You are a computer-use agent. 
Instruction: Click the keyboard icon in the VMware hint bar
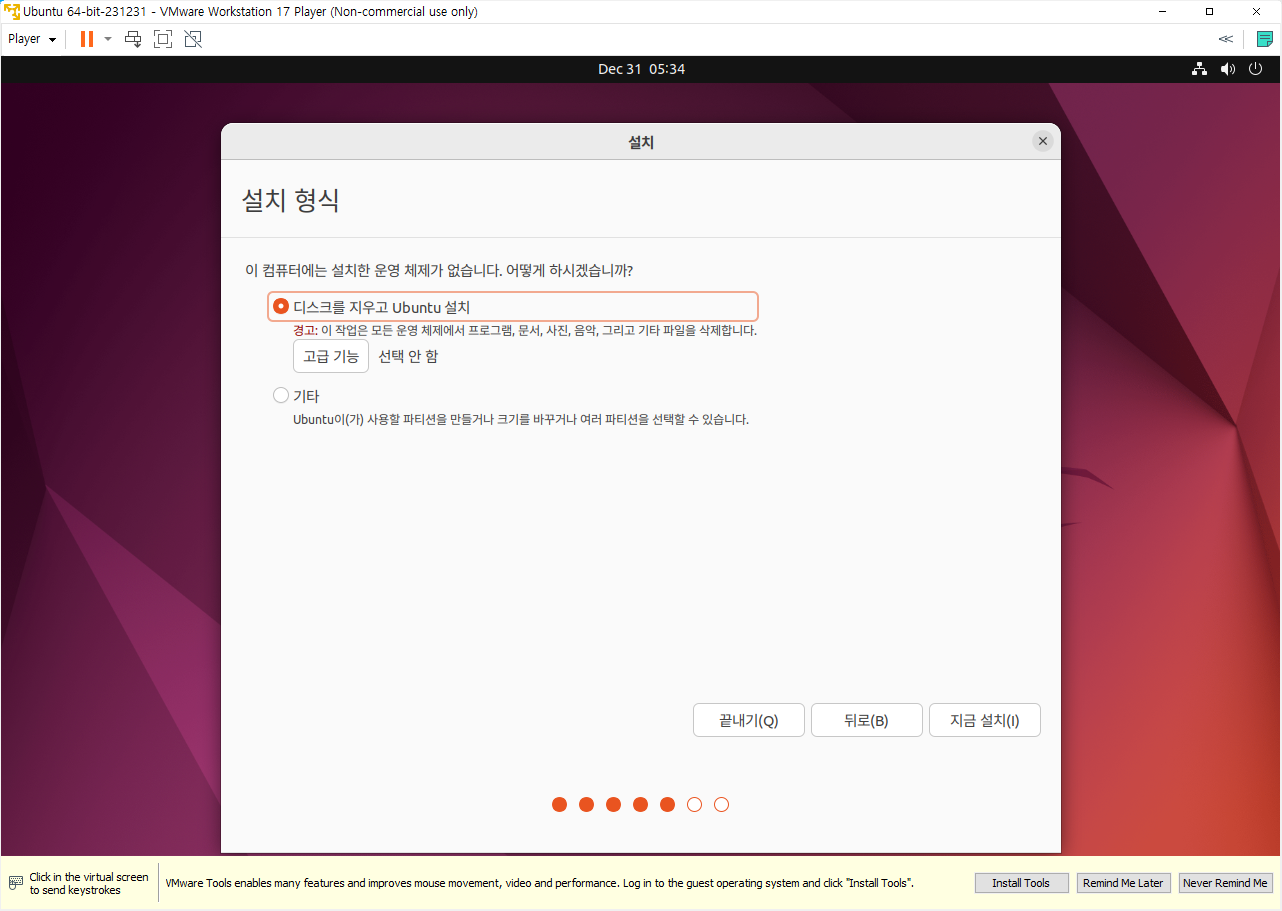tap(16, 883)
